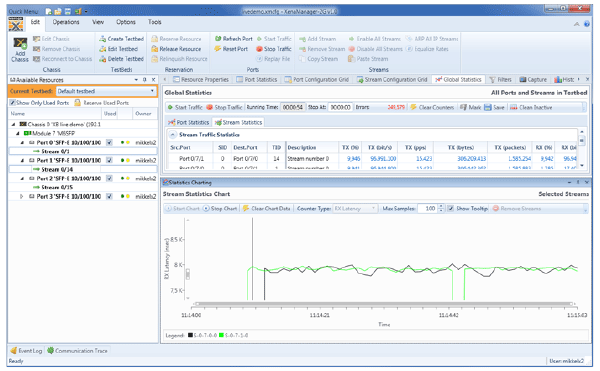Click the Max Samples stepper arrows
Viewport: 600px width, 371px height.
(x=440, y=208)
